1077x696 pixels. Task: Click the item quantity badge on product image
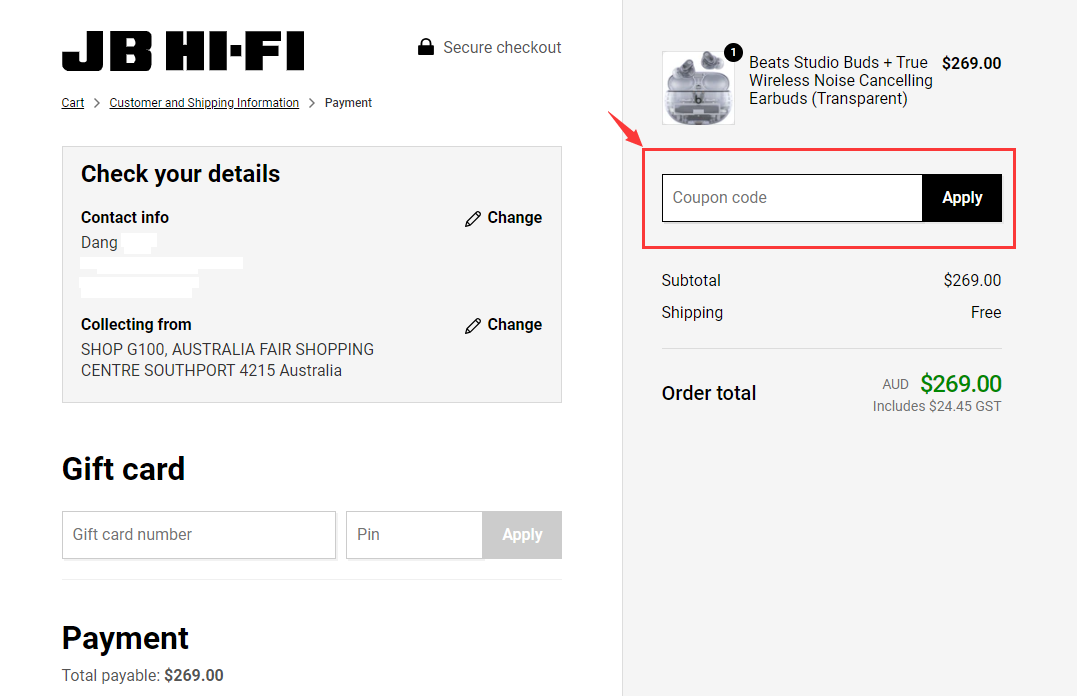coord(733,52)
